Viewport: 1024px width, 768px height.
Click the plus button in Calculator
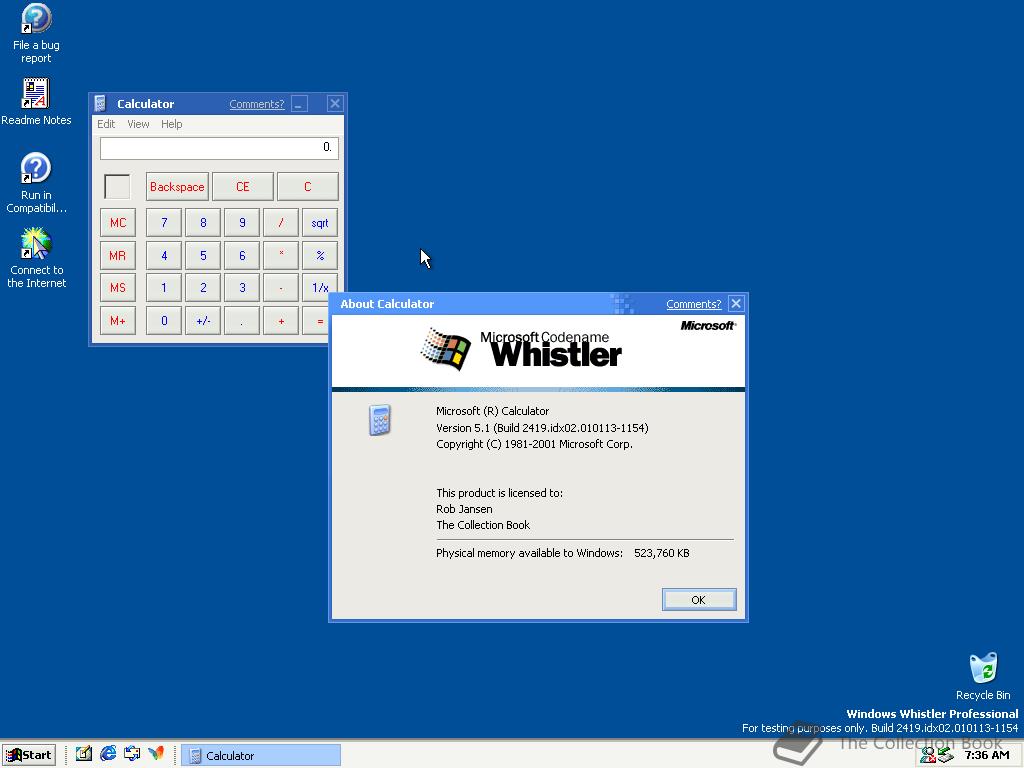click(x=281, y=321)
